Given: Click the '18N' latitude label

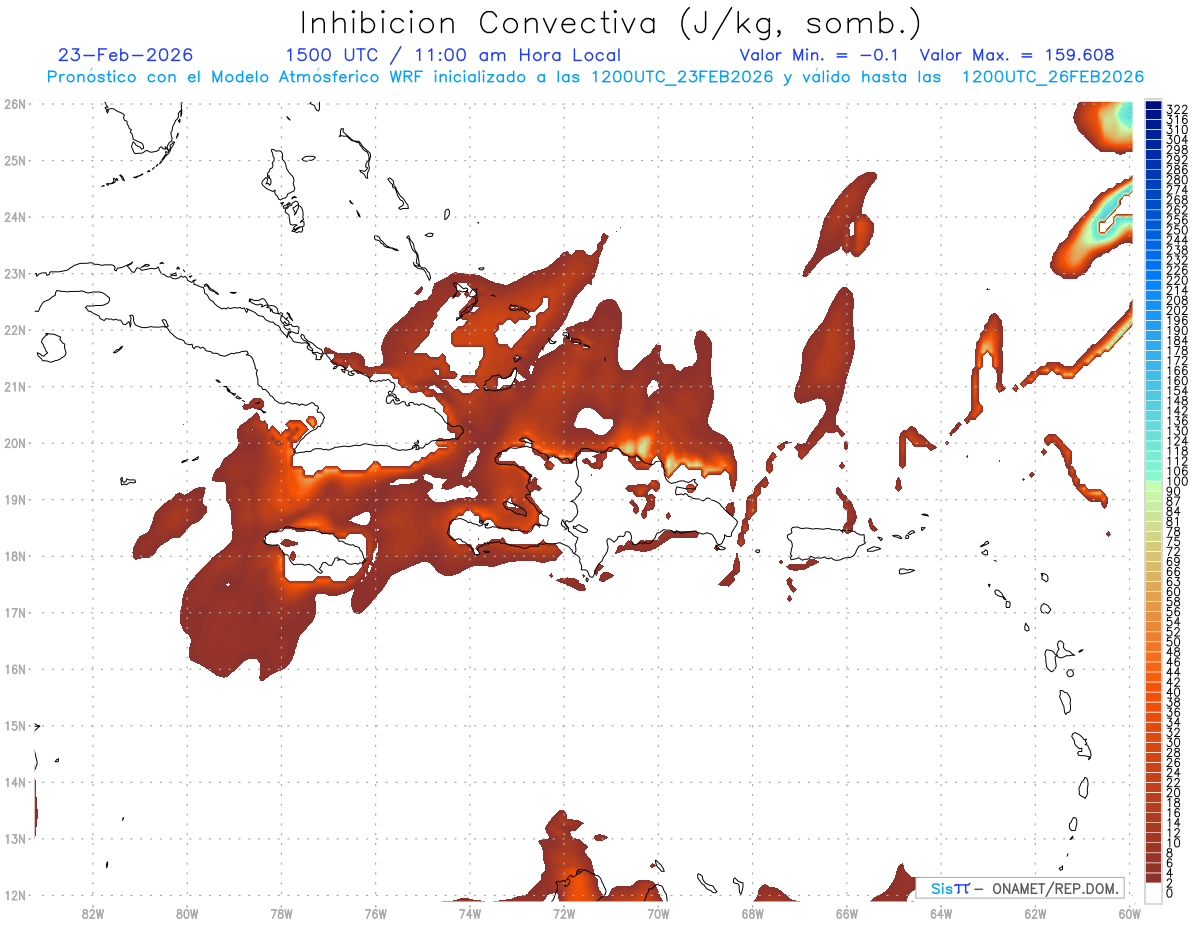Looking at the screenshot, I should point(15,556).
